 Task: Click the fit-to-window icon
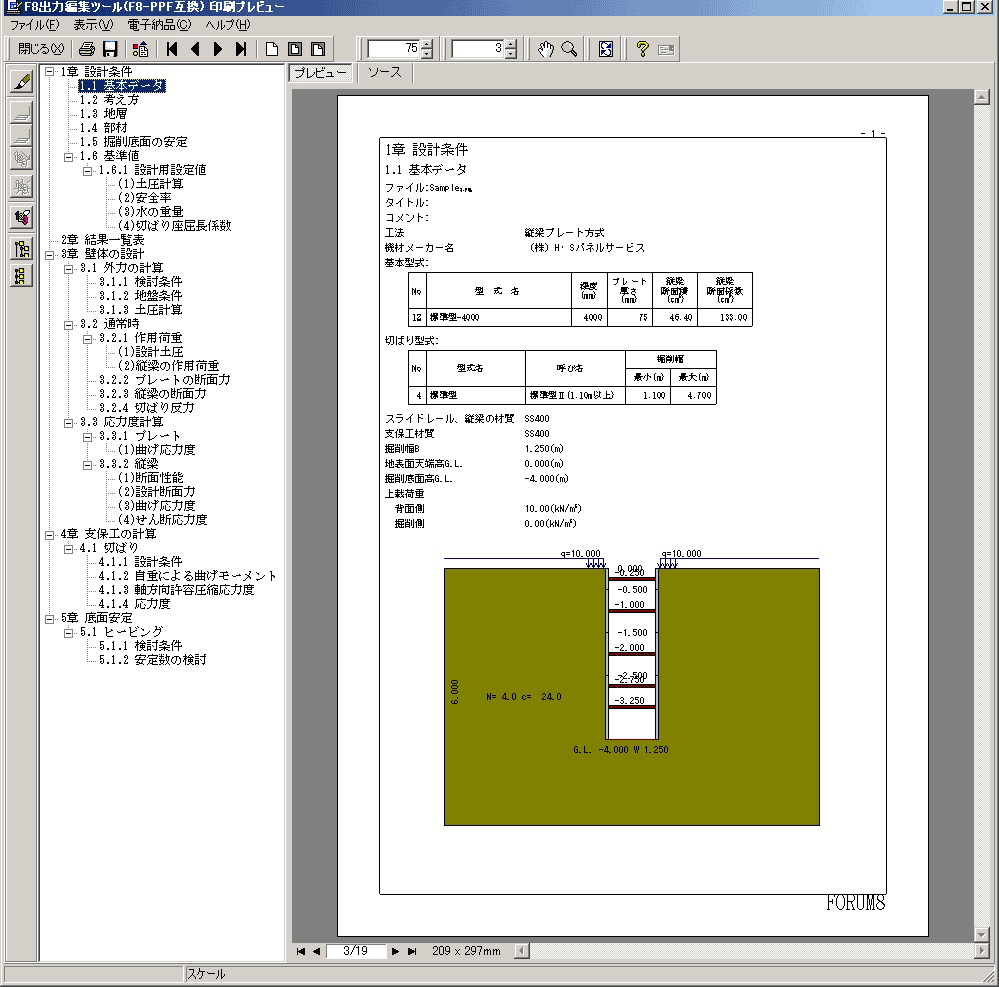(x=605, y=49)
